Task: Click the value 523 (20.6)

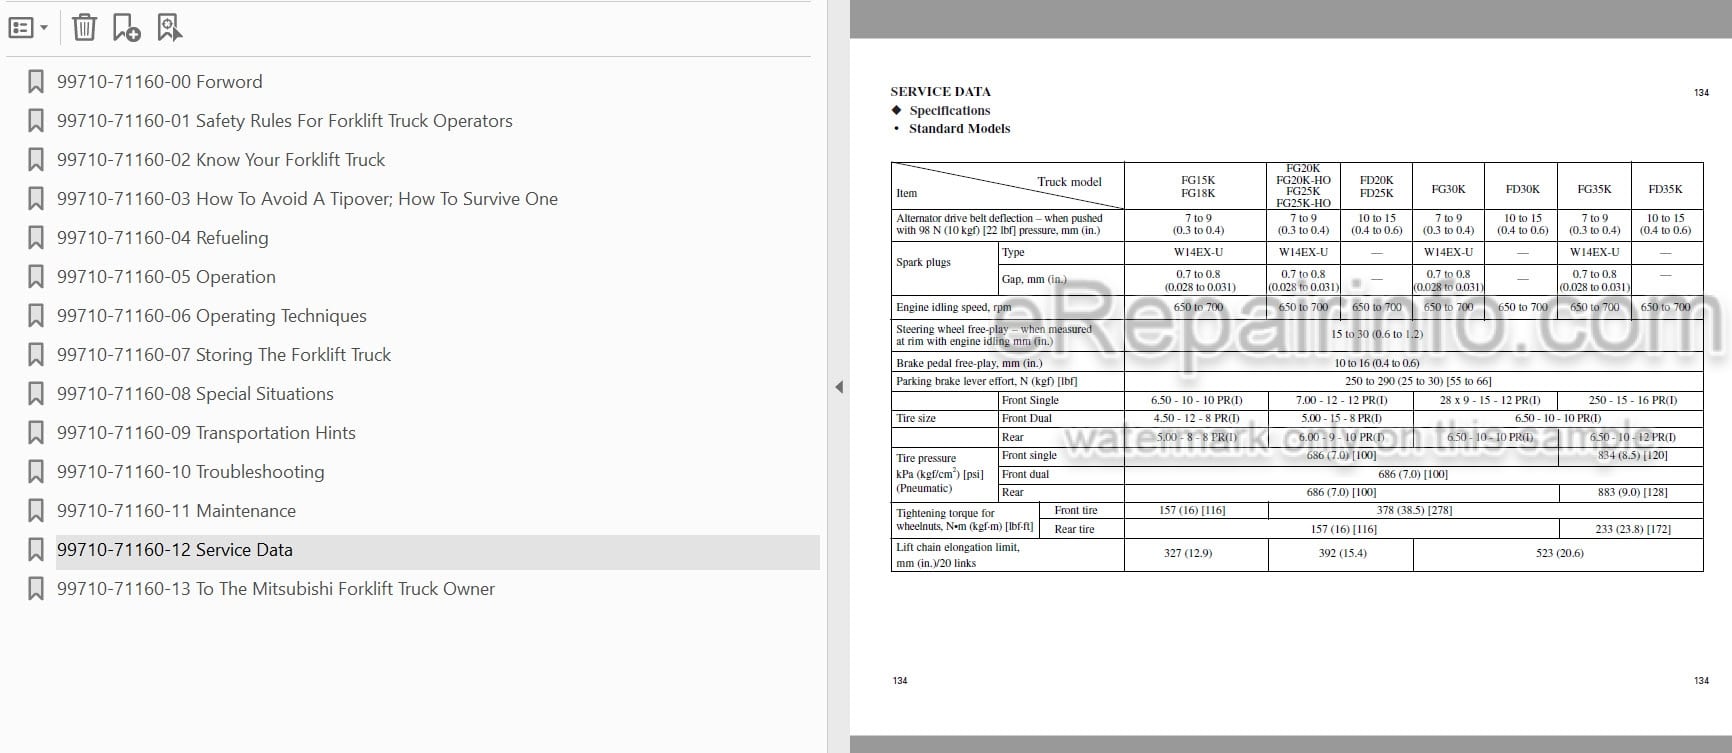Action: click(x=1559, y=553)
